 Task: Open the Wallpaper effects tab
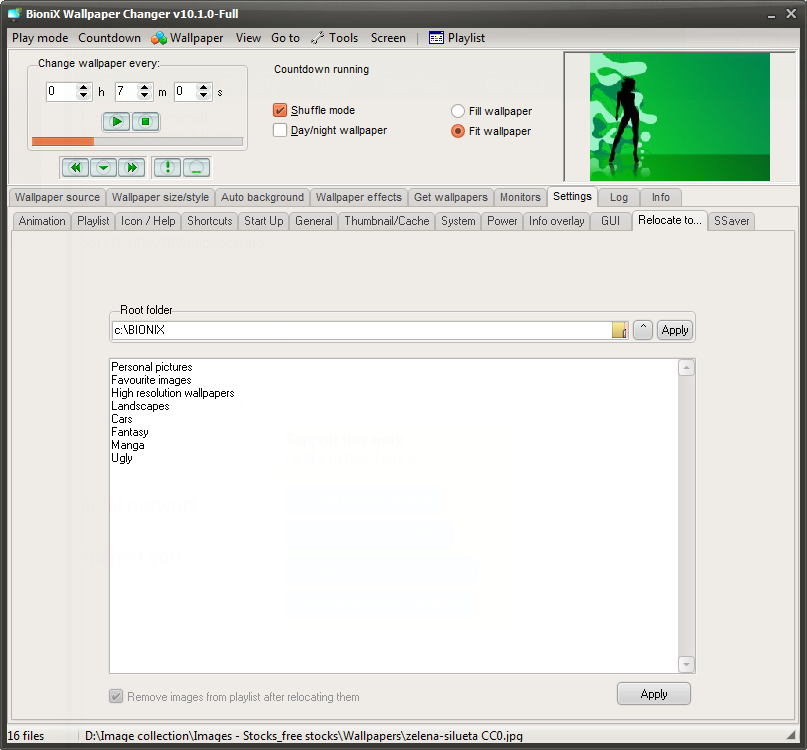pos(359,197)
